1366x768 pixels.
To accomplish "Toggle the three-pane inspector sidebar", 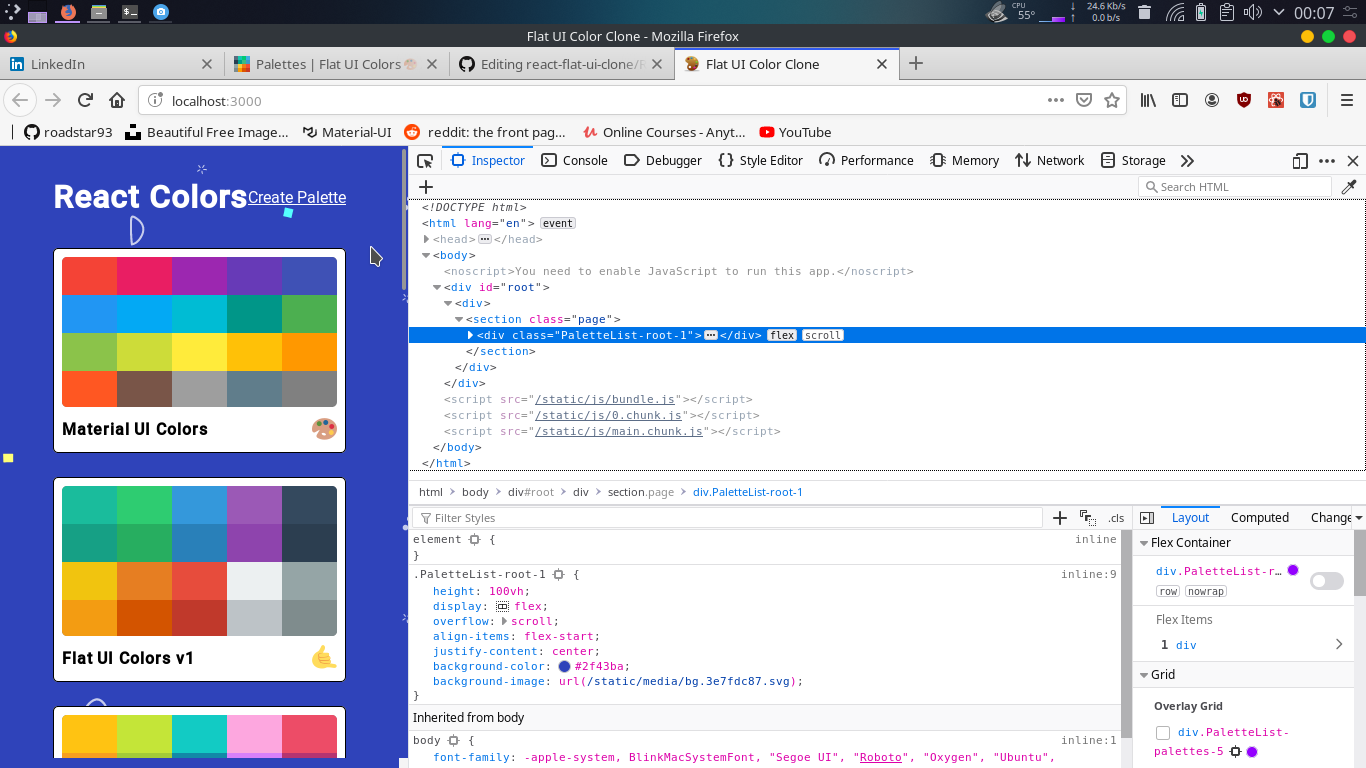I will click(x=1147, y=518).
